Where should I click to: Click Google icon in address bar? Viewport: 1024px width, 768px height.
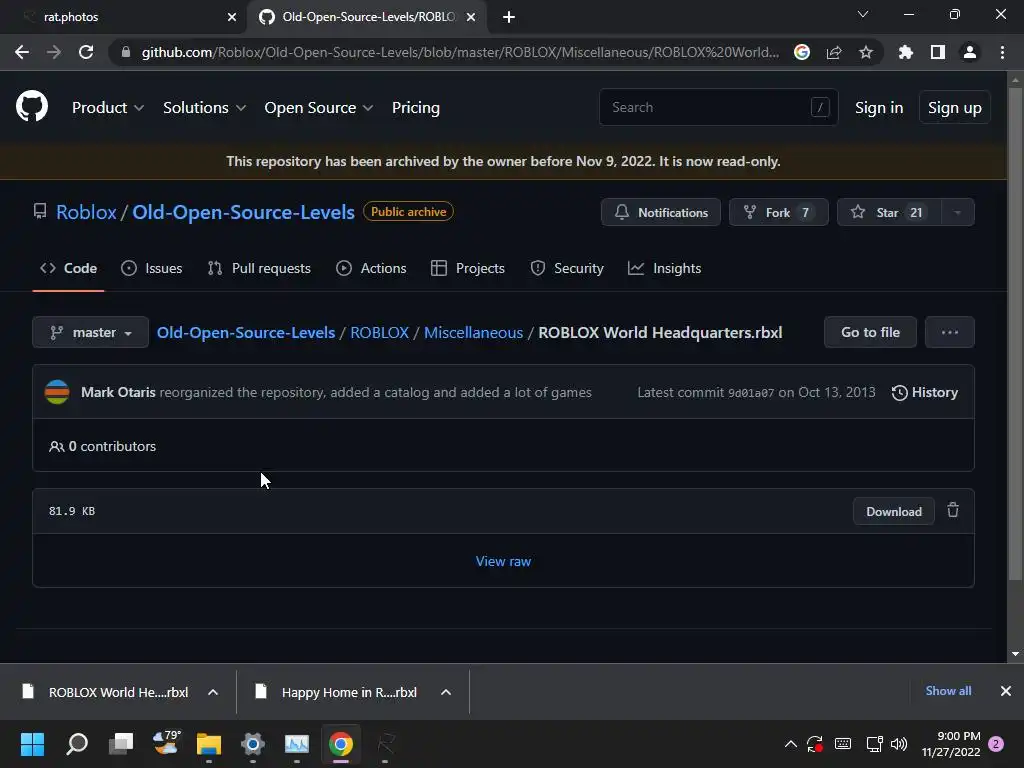click(802, 52)
